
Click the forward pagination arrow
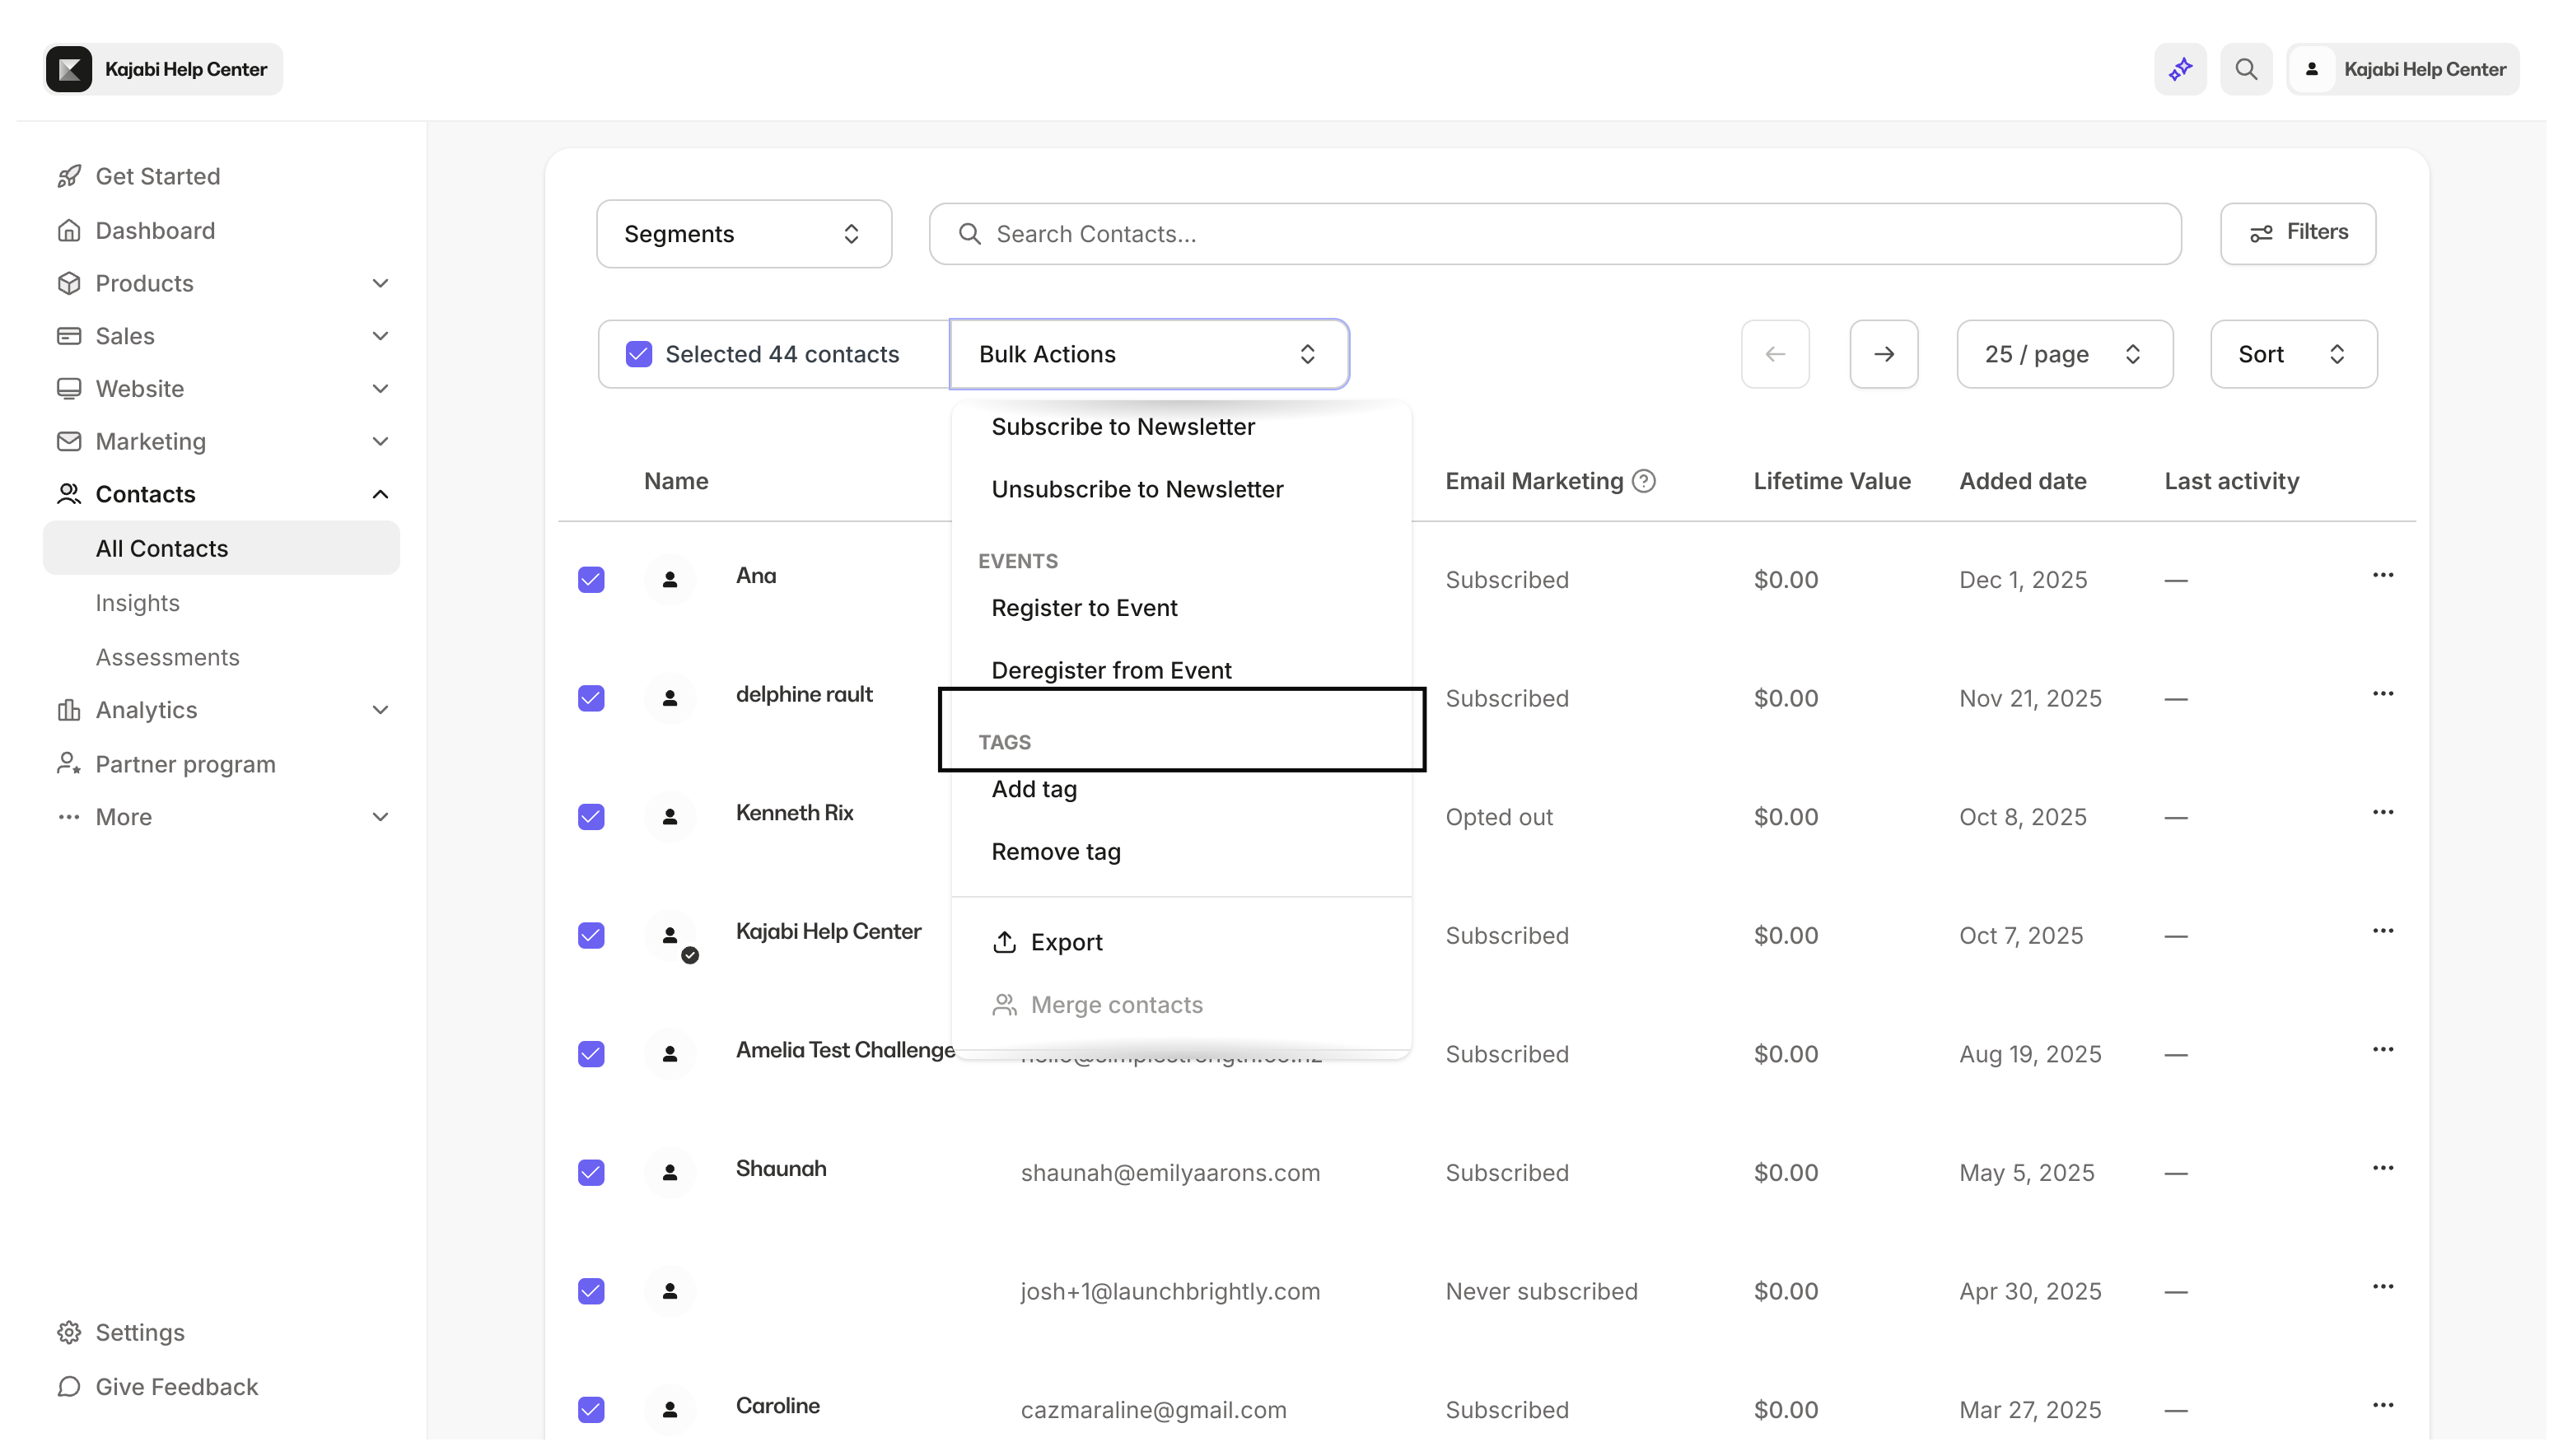[x=1884, y=354]
